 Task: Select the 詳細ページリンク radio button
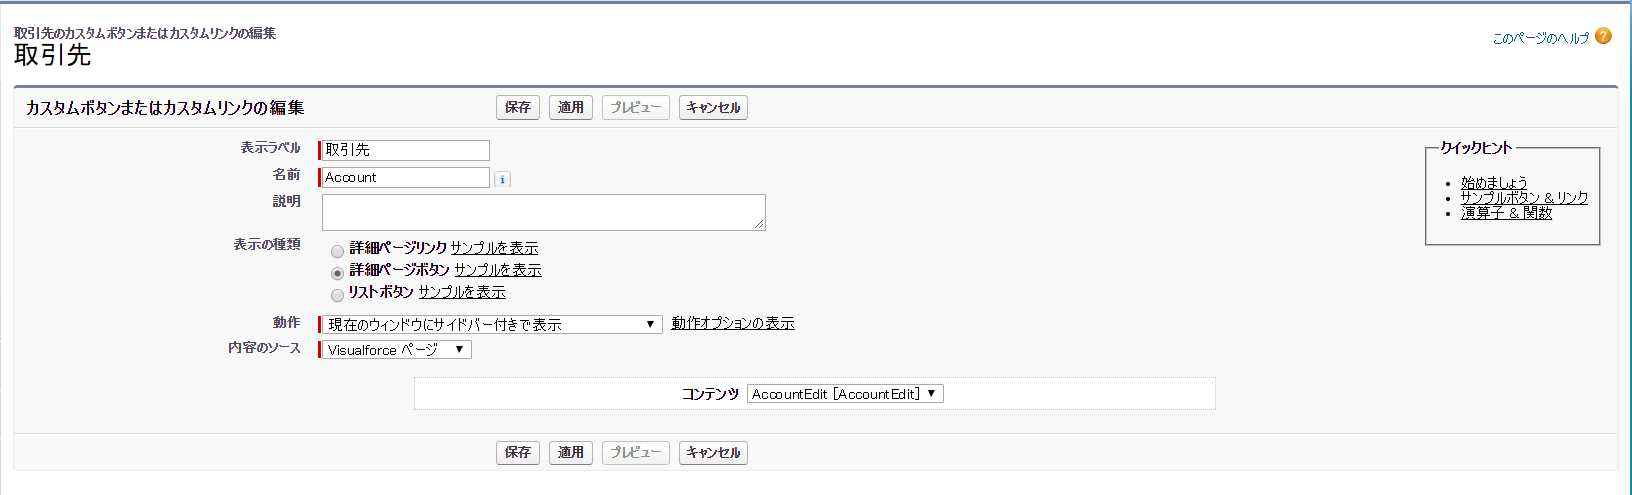338,250
